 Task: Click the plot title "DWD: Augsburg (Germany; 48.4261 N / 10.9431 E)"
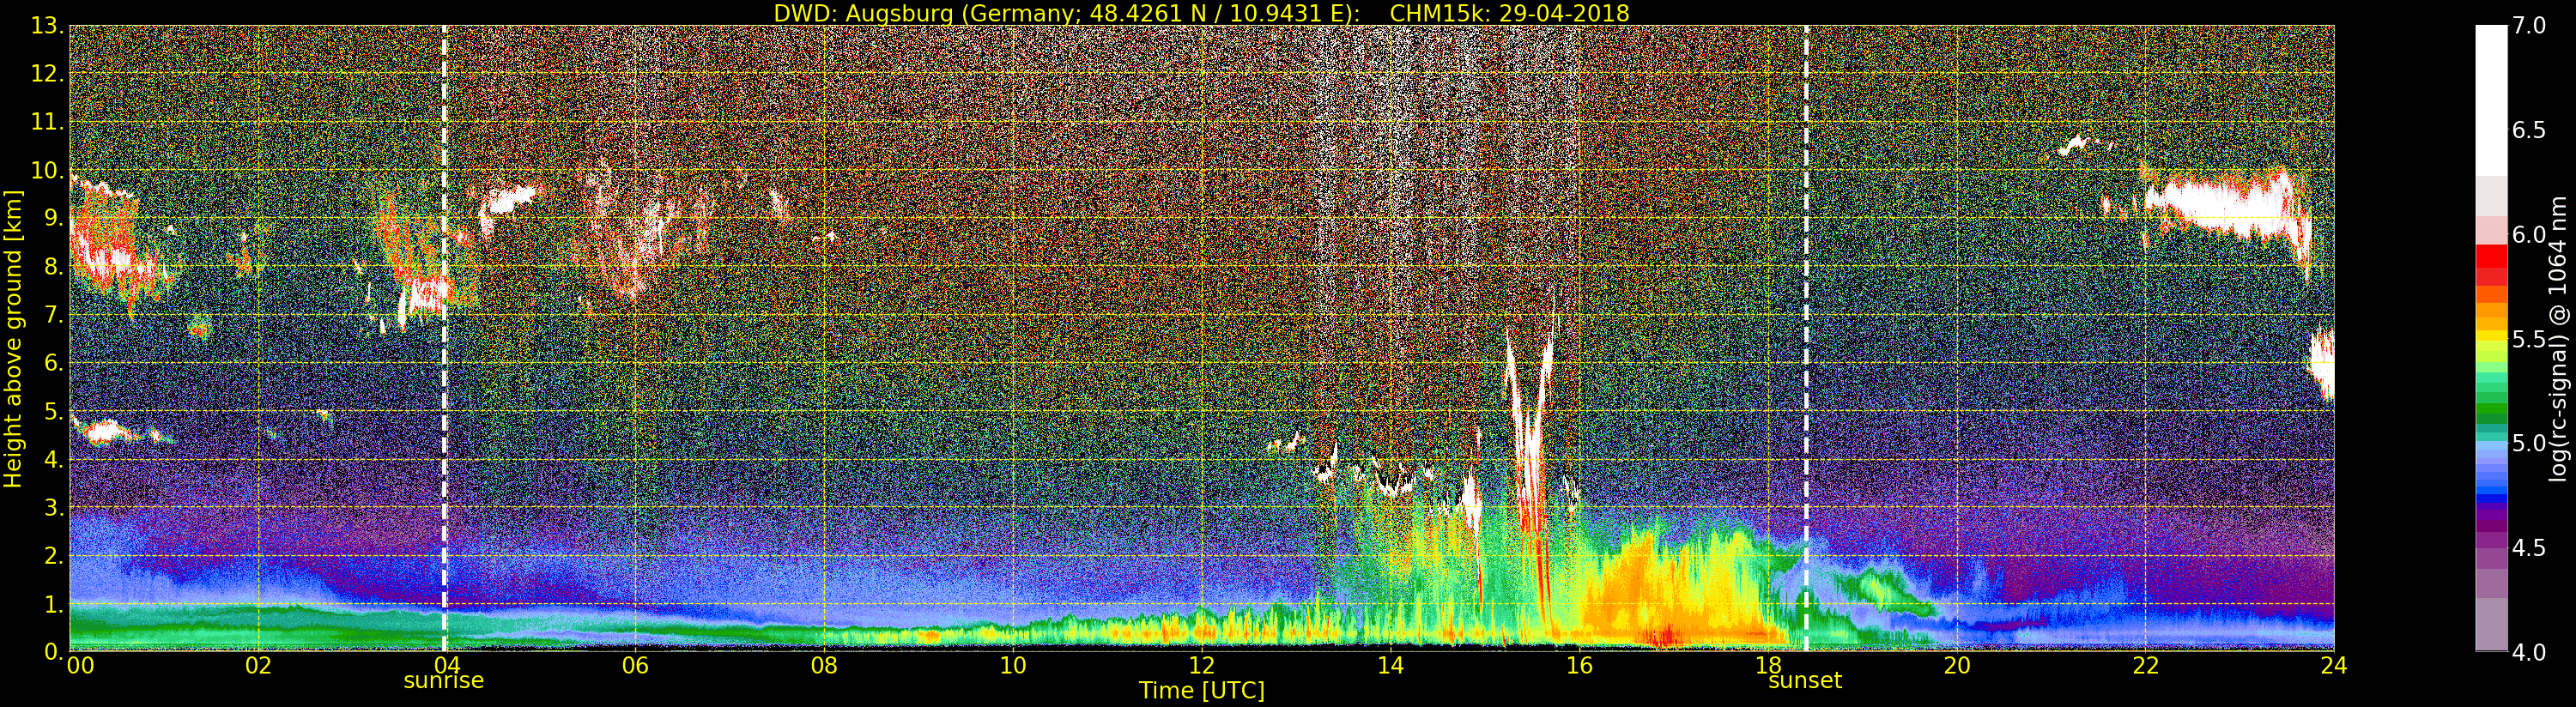pos(1067,13)
